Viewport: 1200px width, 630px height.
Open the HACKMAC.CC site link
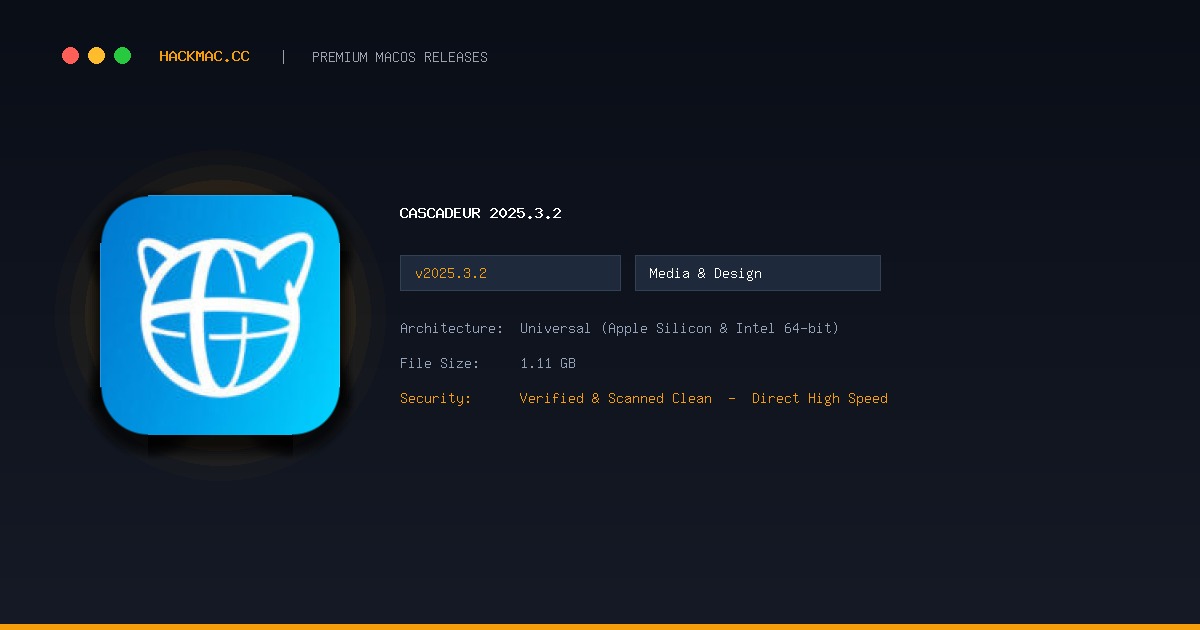204,57
